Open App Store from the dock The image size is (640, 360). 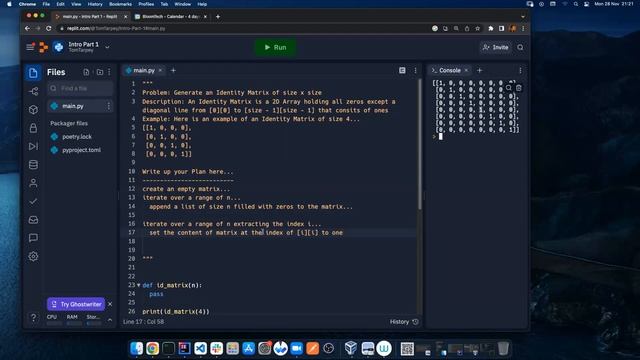coord(249,348)
